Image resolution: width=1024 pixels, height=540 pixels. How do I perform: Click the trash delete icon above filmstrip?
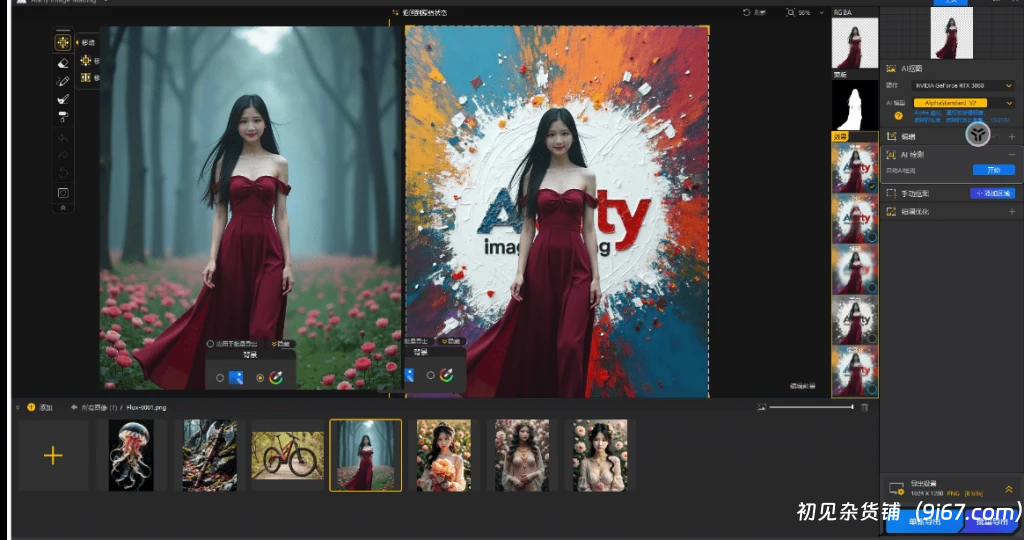point(865,407)
